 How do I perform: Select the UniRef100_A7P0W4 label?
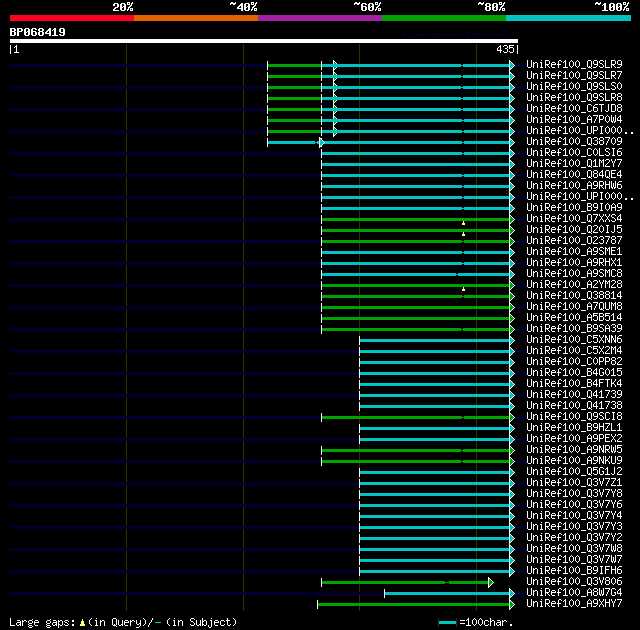click(x=574, y=120)
